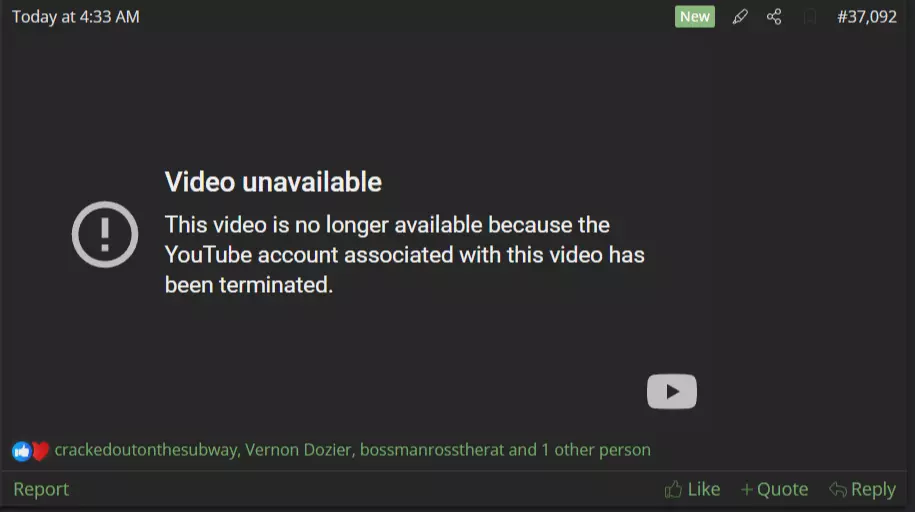Toggle the faint bookmark icon
This screenshot has width=915, height=512.
pos(810,17)
